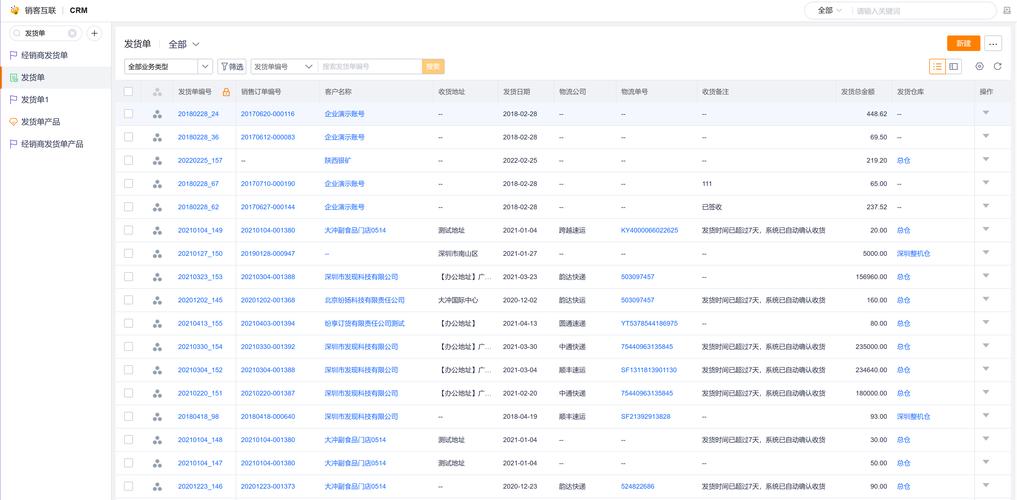Viewport: 1017px width, 500px height.
Task: Open the 全部 scope dropdown in global search
Action: point(829,10)
